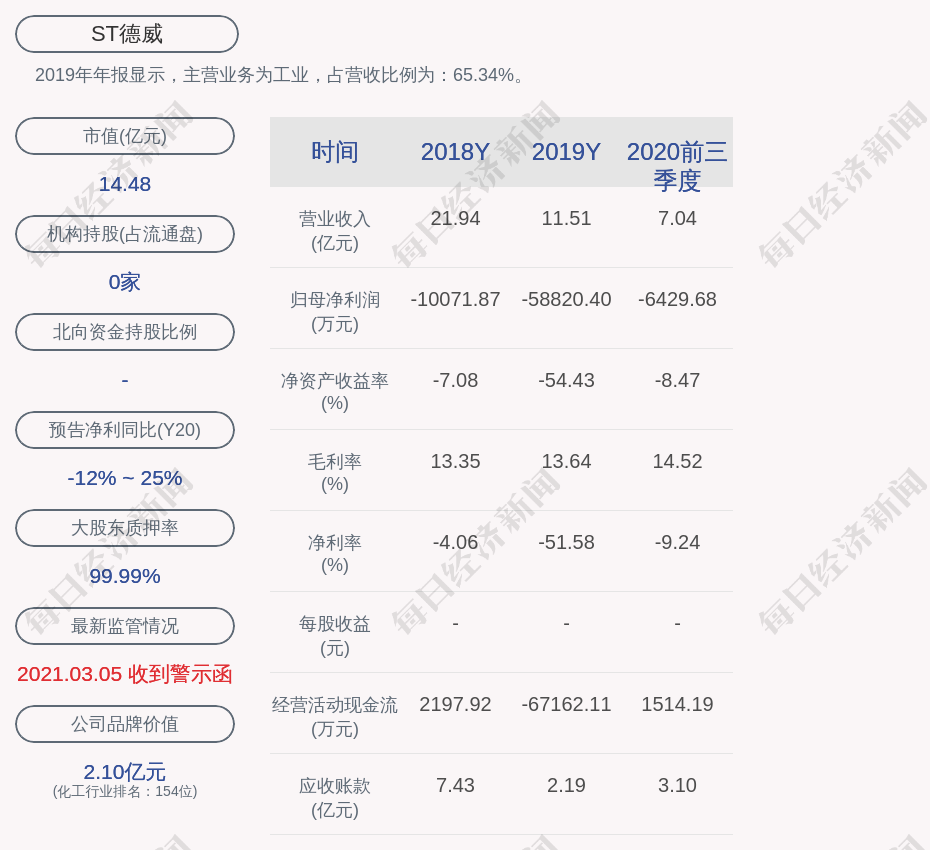Screen dimensions: 930x850
Task: Select the 北向资金持股比例 pill
Action: (125, 332)
